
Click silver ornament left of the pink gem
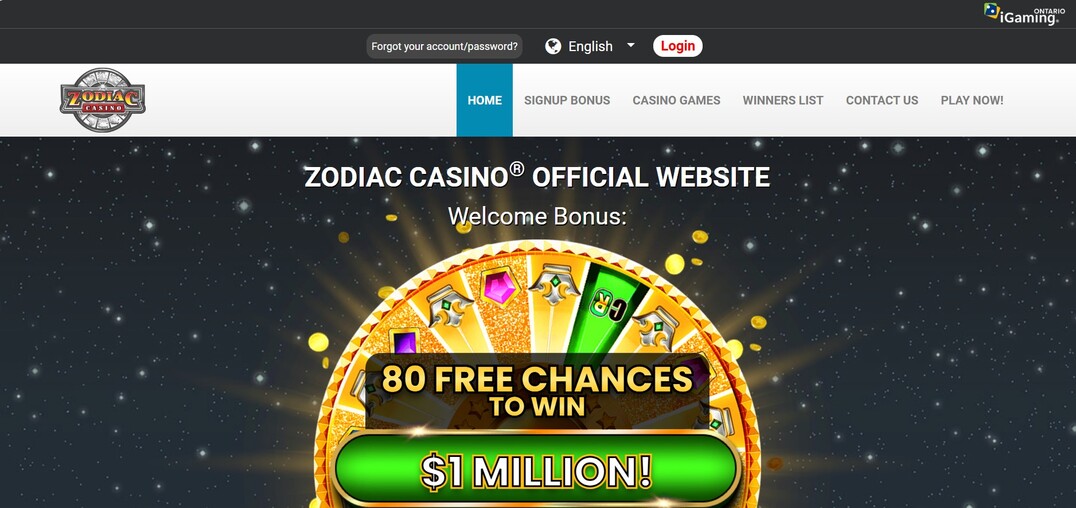pyautogui.click(x=449, y=305)
